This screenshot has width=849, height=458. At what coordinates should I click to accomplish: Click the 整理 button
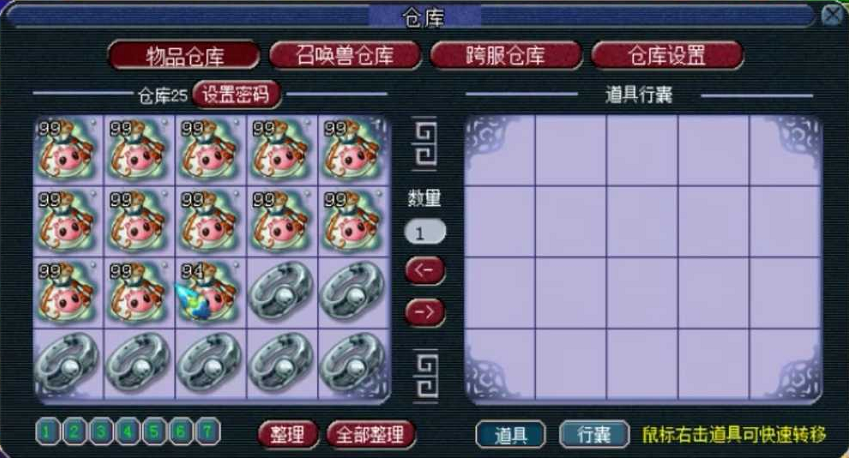[288, 434]
